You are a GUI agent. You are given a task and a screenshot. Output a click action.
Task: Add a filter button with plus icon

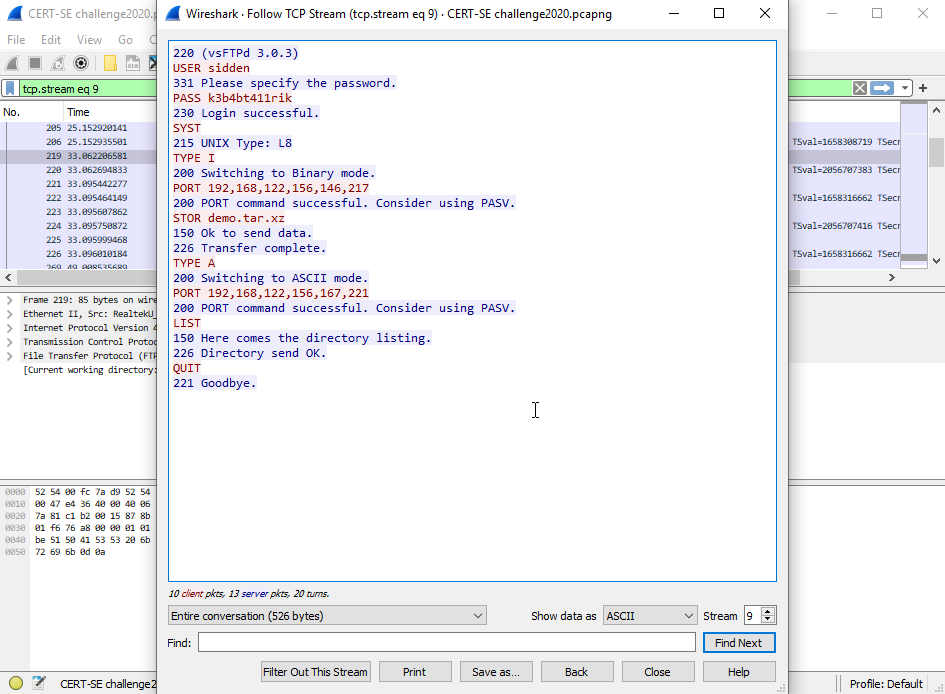[923, 89]
